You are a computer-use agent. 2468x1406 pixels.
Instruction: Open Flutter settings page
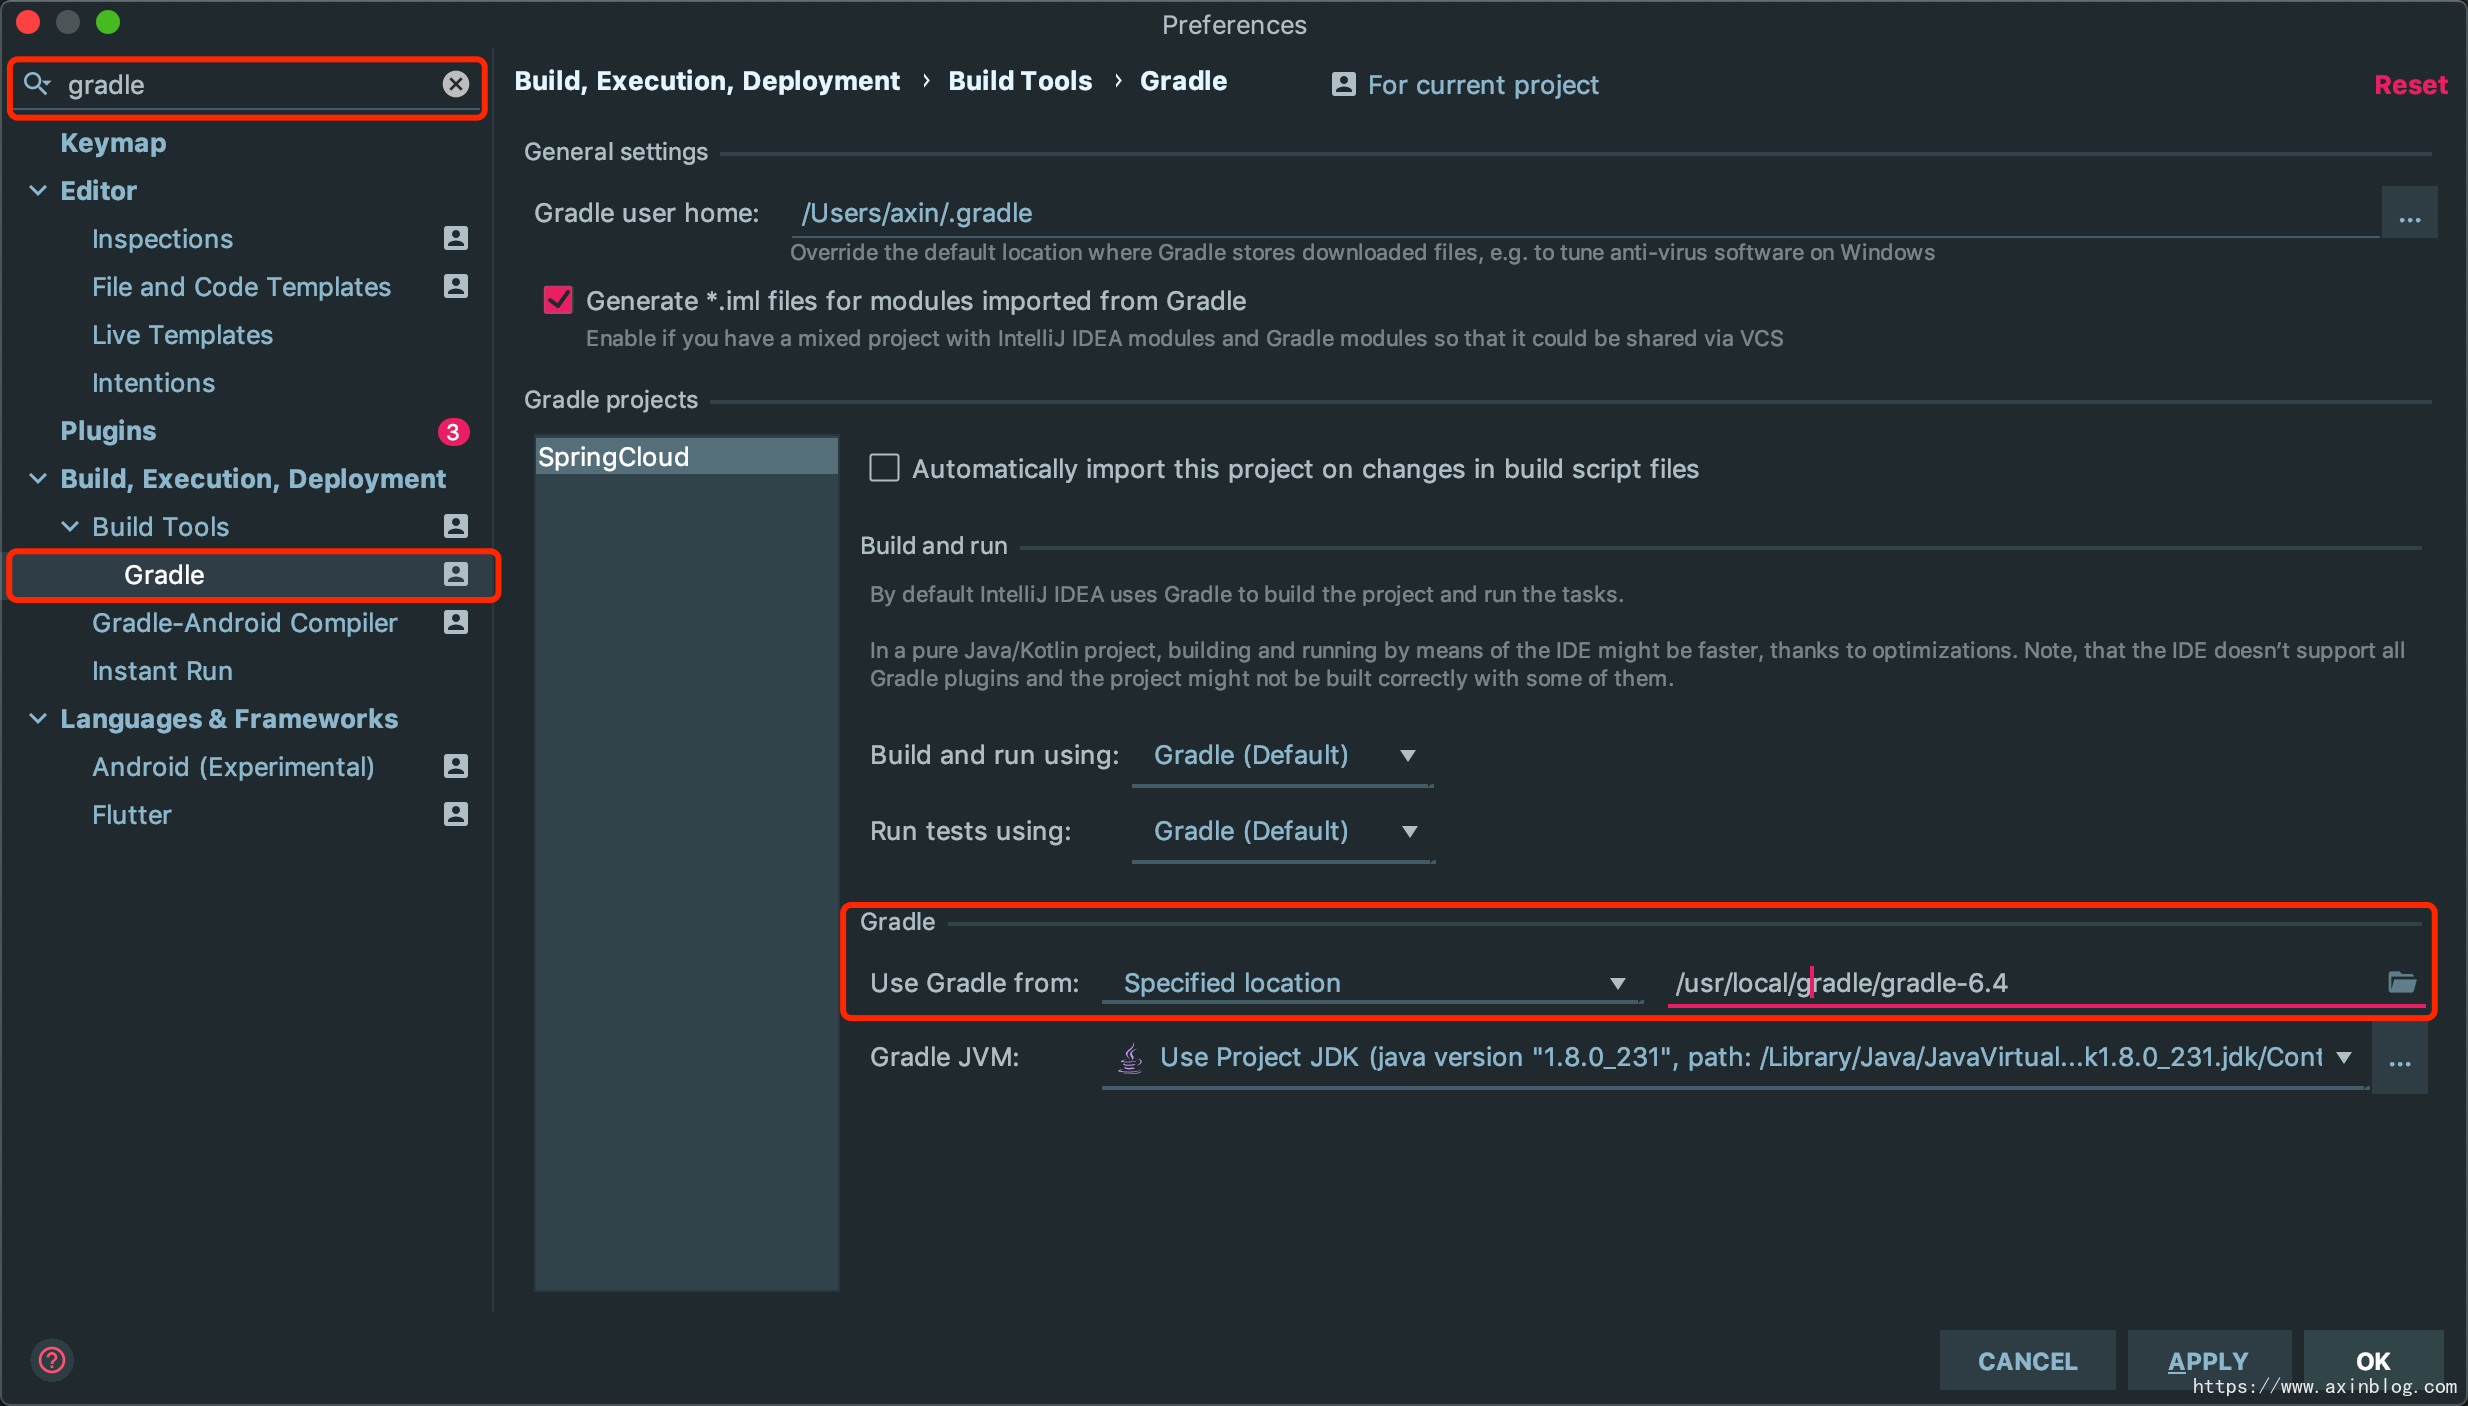click(x=131, y=814)
